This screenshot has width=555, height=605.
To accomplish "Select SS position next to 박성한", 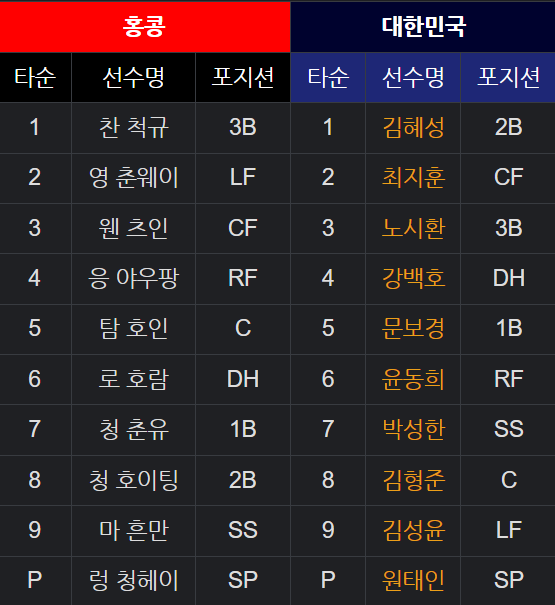I will (x=508, y=429).
